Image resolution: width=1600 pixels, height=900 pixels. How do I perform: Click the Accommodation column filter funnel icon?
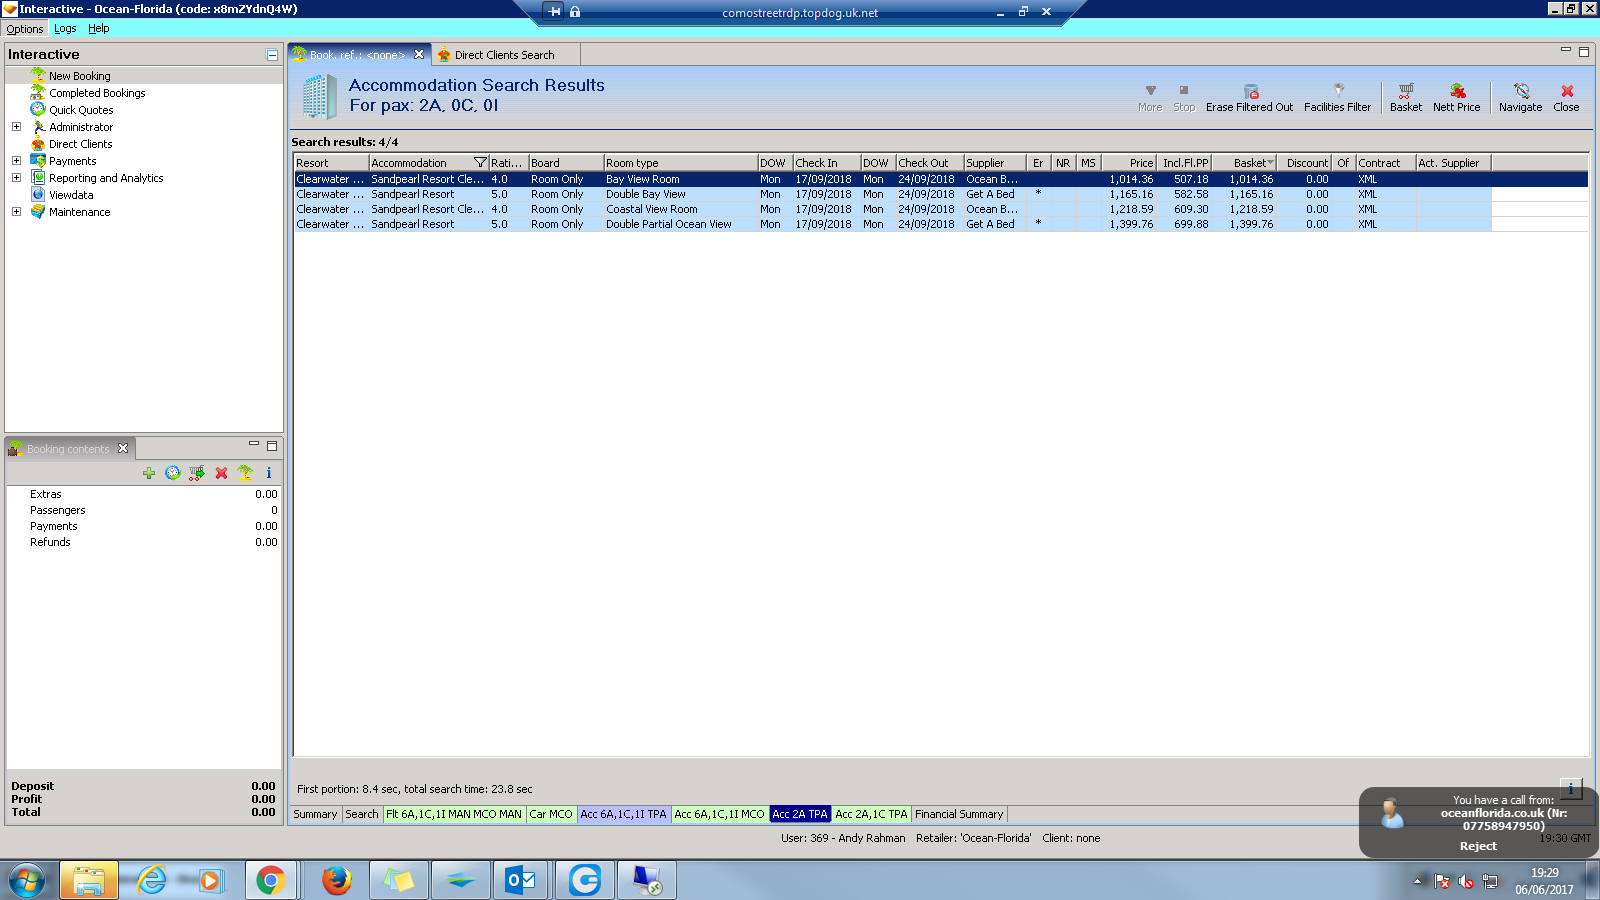[480, 163]
